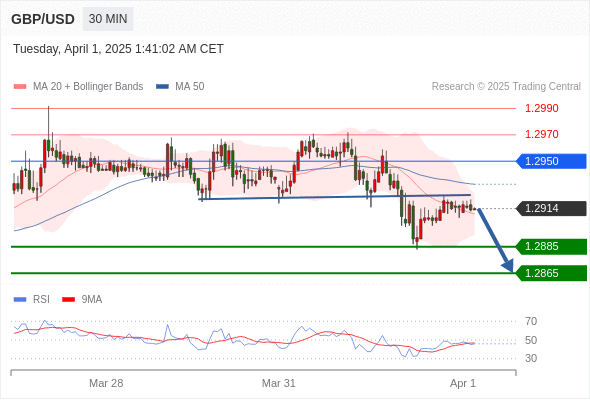Image resolution: width=590 pixels, height=400 pixels.
Task: Click the green 1.2865 support price tag
Action: (x=551, y=273)
